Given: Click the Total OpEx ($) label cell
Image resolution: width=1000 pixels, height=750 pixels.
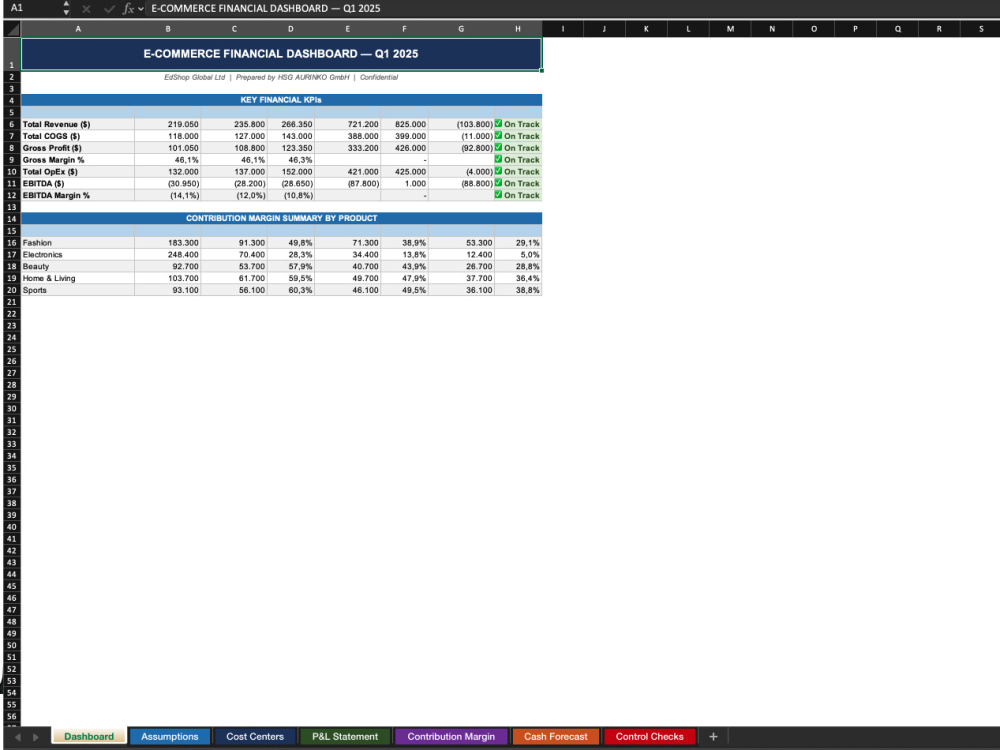Looking at the screenshot, I should pos(78,172).
